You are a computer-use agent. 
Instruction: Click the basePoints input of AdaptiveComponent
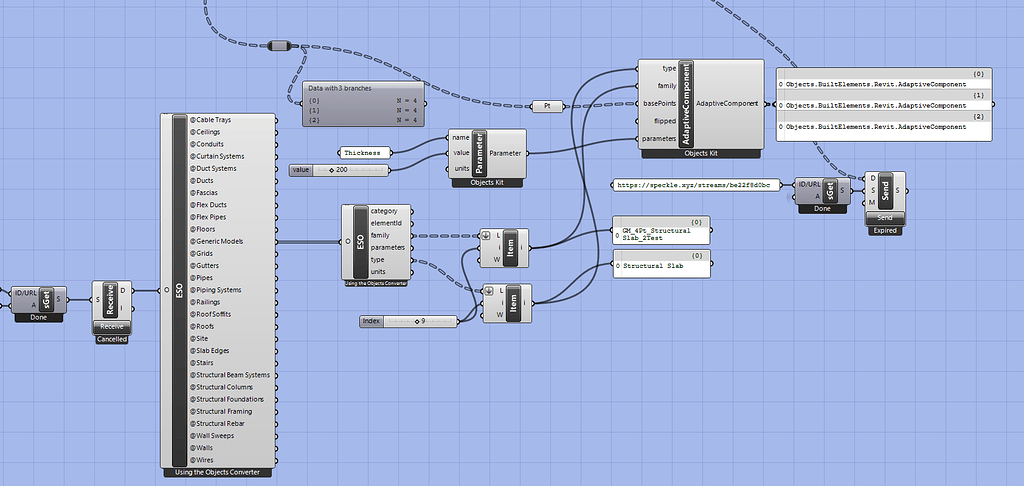tap(659, 103)
